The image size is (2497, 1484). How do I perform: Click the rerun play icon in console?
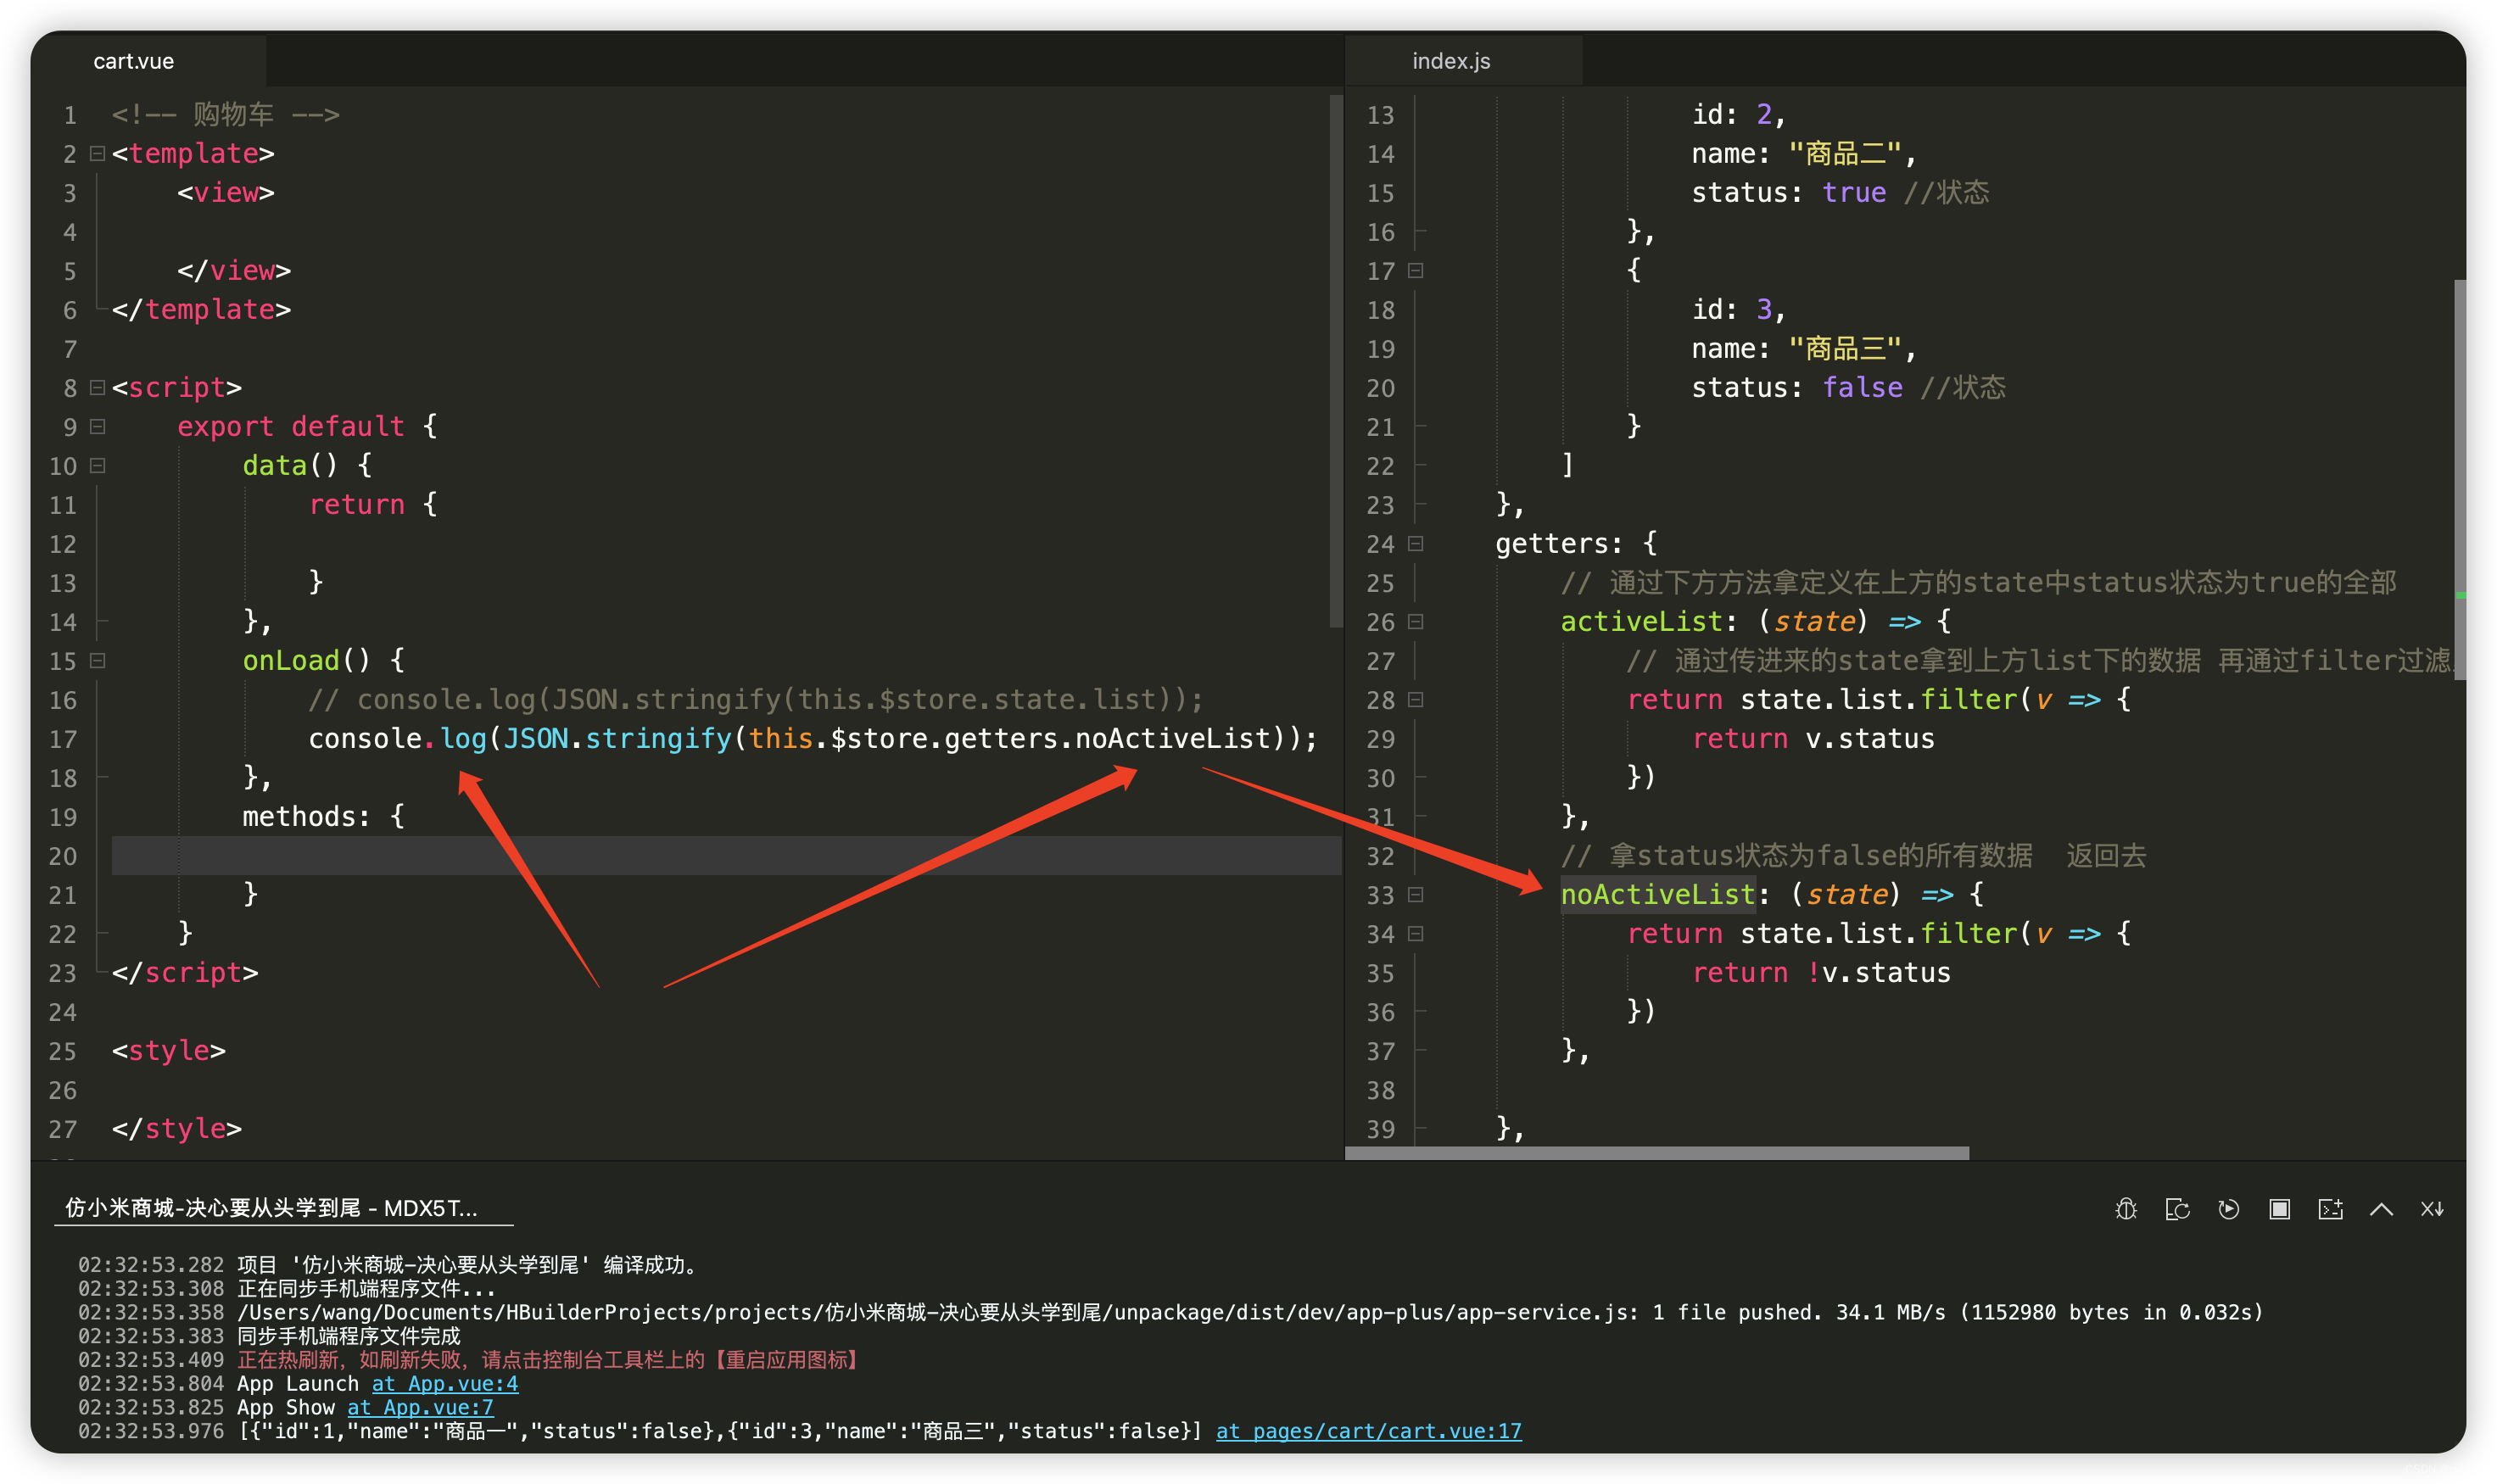2228,1209
